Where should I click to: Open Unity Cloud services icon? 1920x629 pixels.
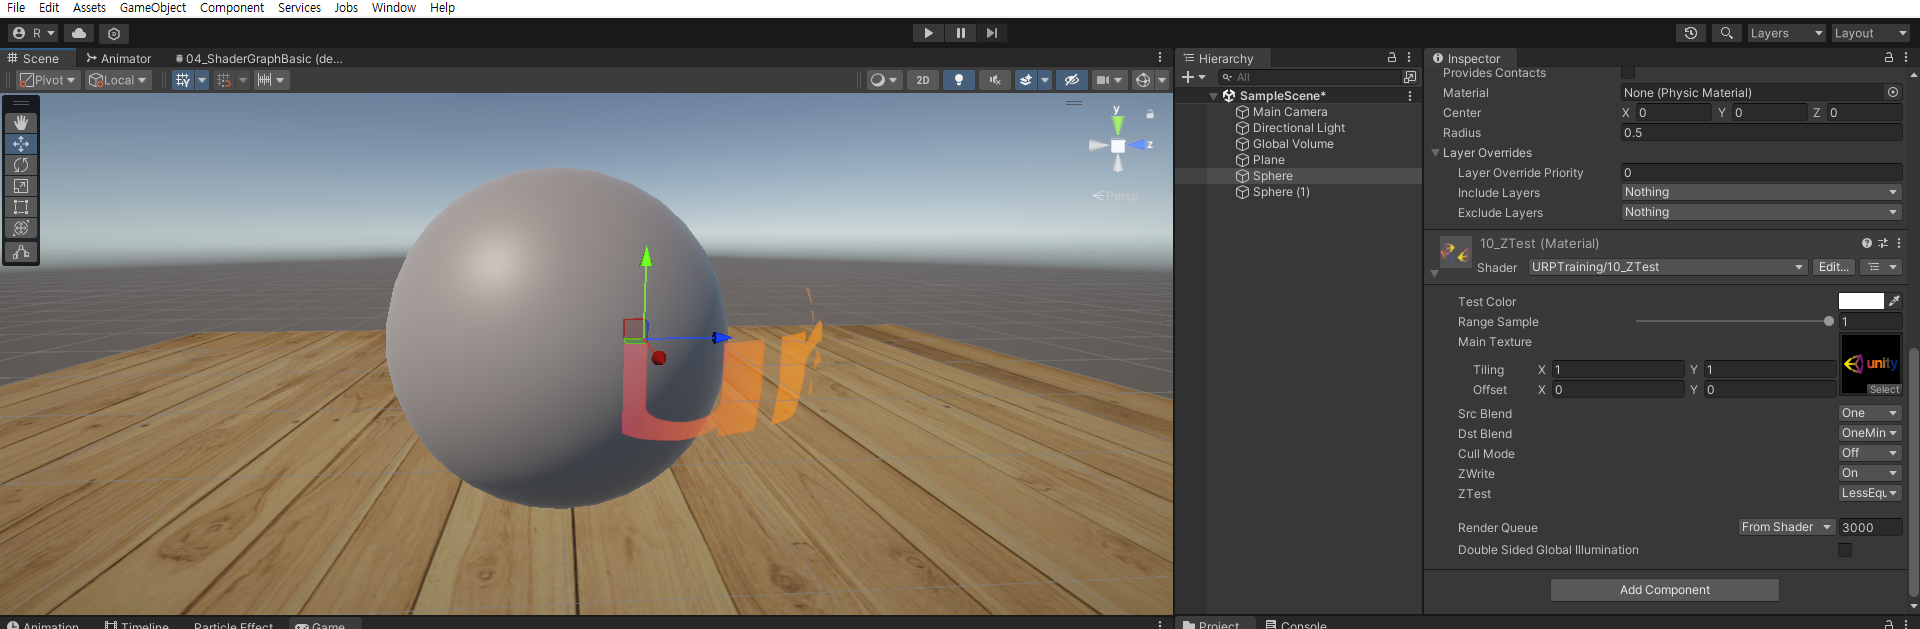click(79, 33)
